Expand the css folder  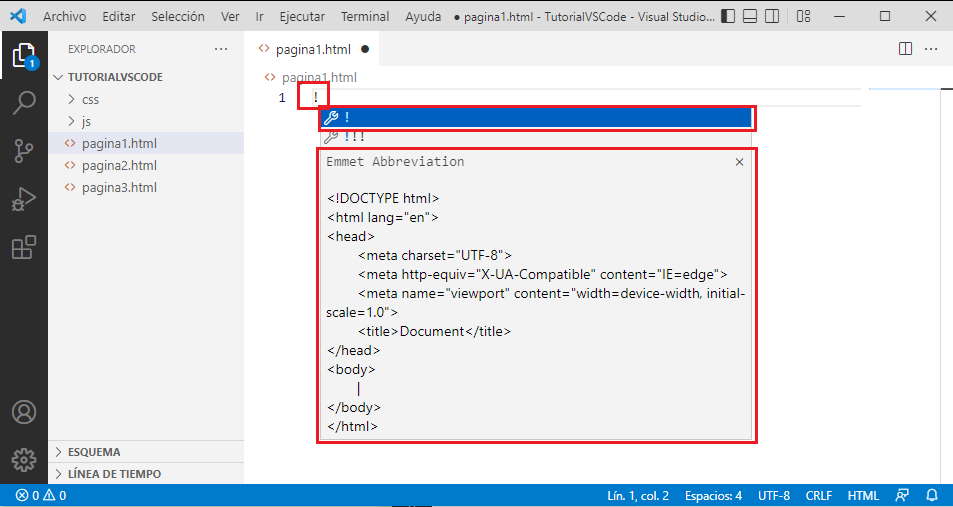click(x=146, y=100)
